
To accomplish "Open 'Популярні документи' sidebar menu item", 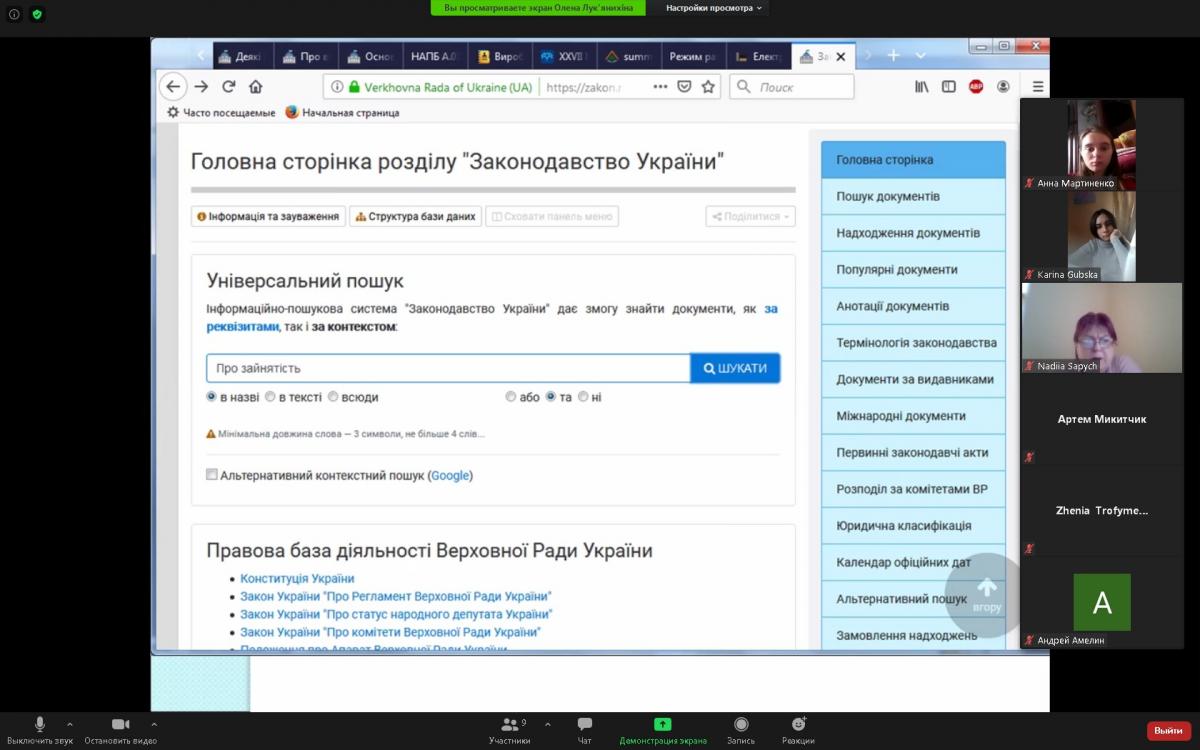I will click(x=913, y=269).
